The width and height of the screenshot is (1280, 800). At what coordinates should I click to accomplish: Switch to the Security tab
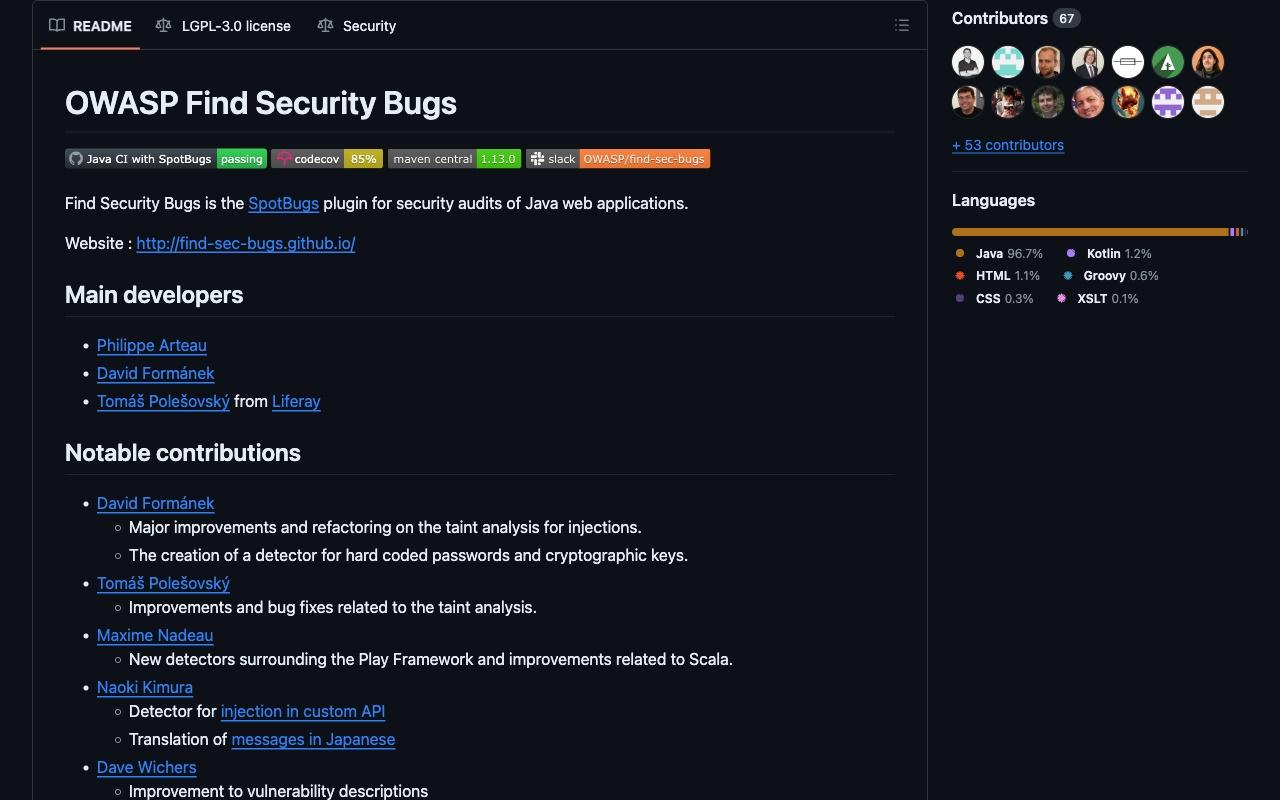tap(357, 26)
